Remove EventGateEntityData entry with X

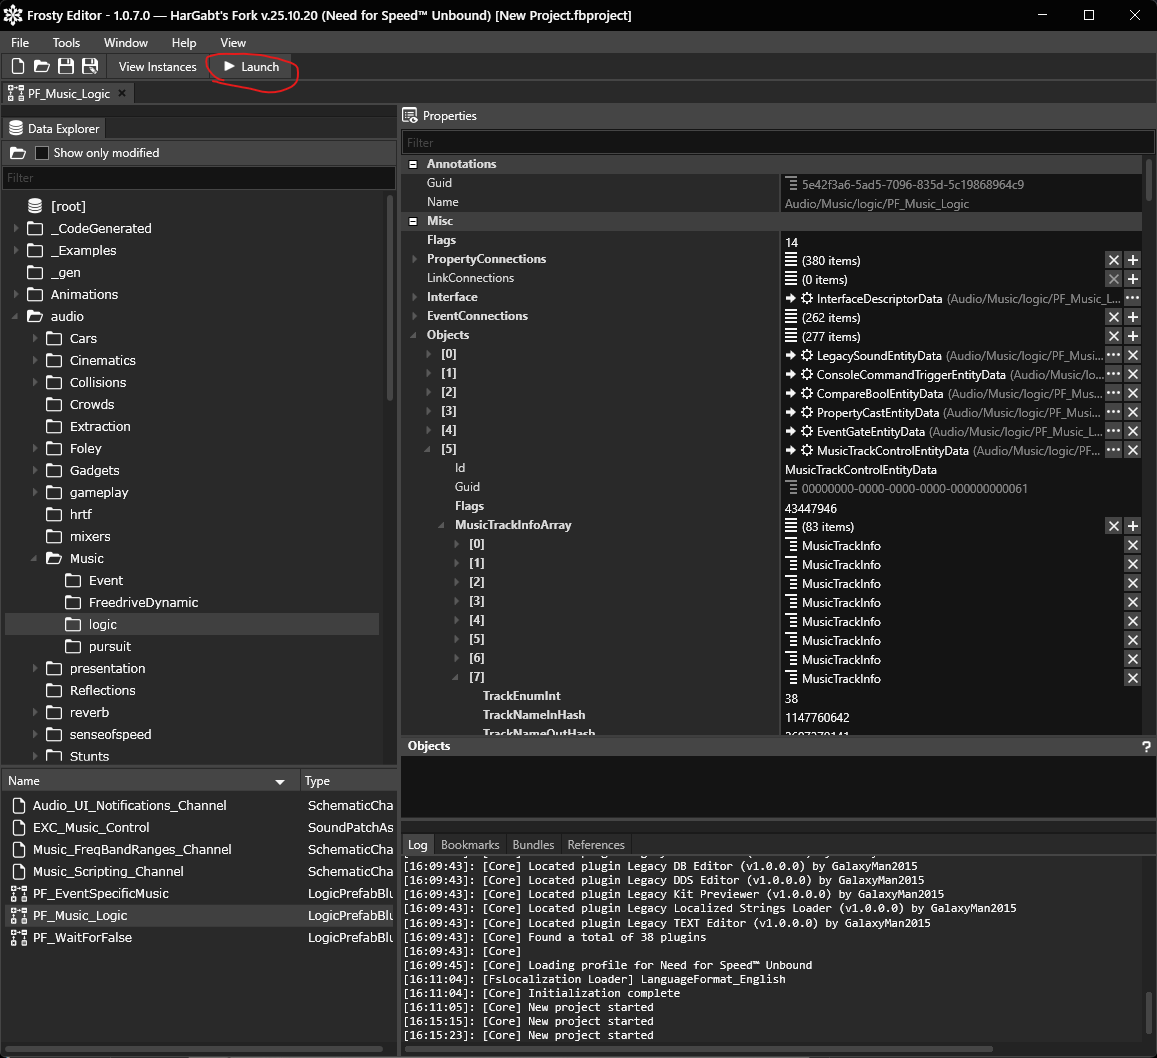click(1133, 431)
